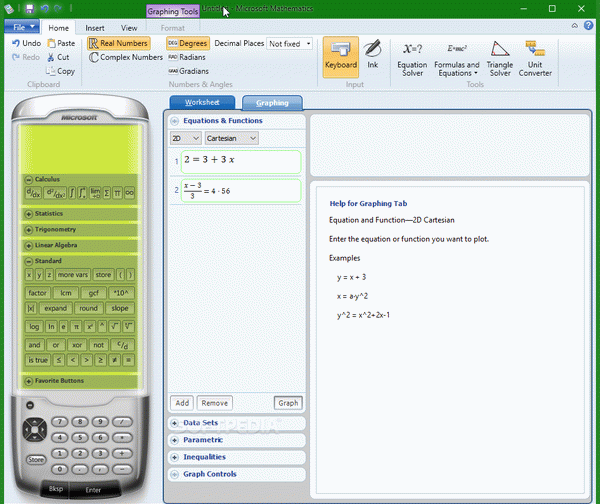The width and height of the screenshot is (600, 504).
Task: Expand the Favorite Buttons group
Action: (29, 381)
